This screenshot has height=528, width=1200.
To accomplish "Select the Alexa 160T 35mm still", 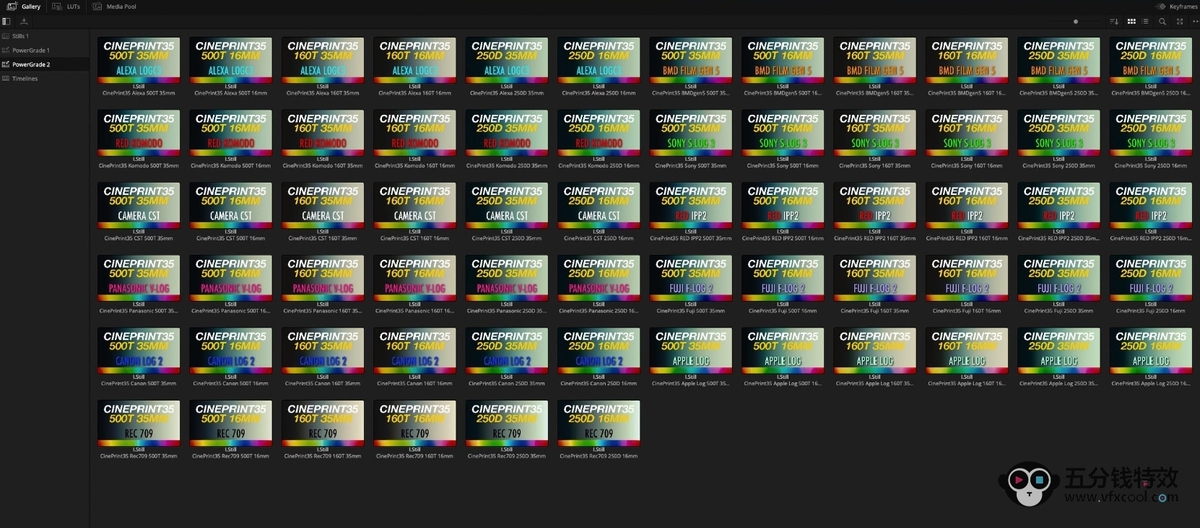I will pyautogui.click(x=322, y=61).
